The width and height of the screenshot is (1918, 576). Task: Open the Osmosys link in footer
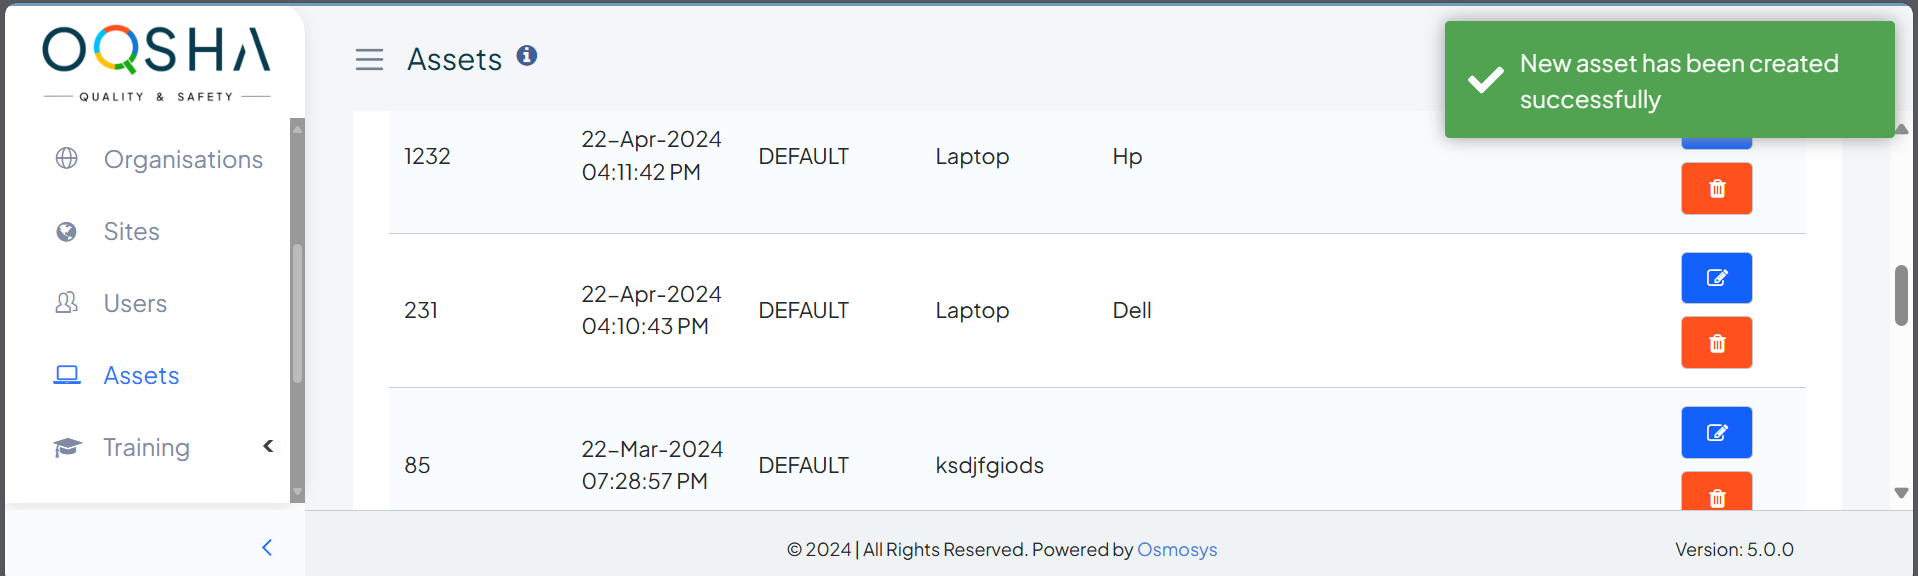[x=1177, y=549]
